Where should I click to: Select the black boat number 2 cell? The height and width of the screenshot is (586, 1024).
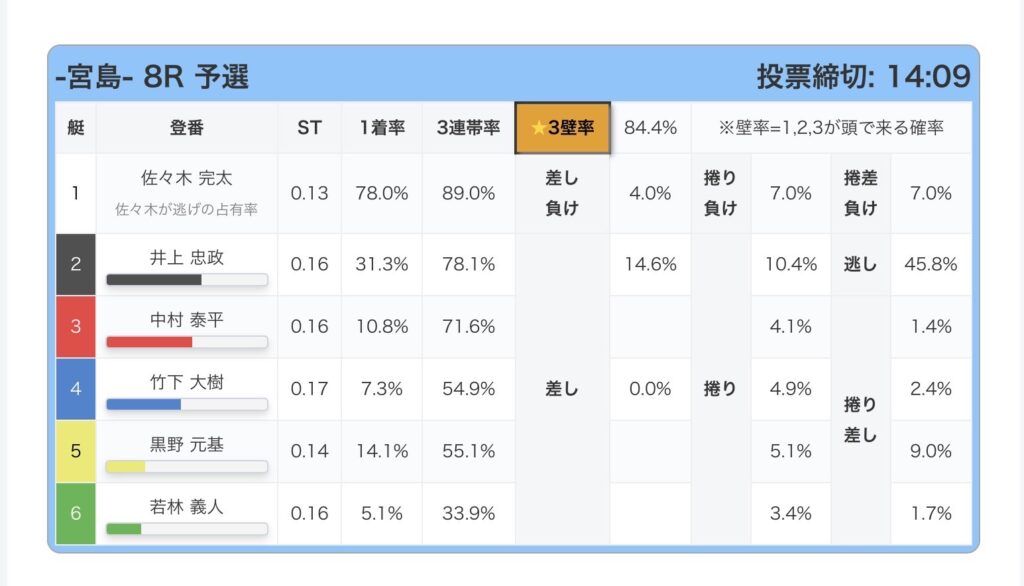pos(75,264)
